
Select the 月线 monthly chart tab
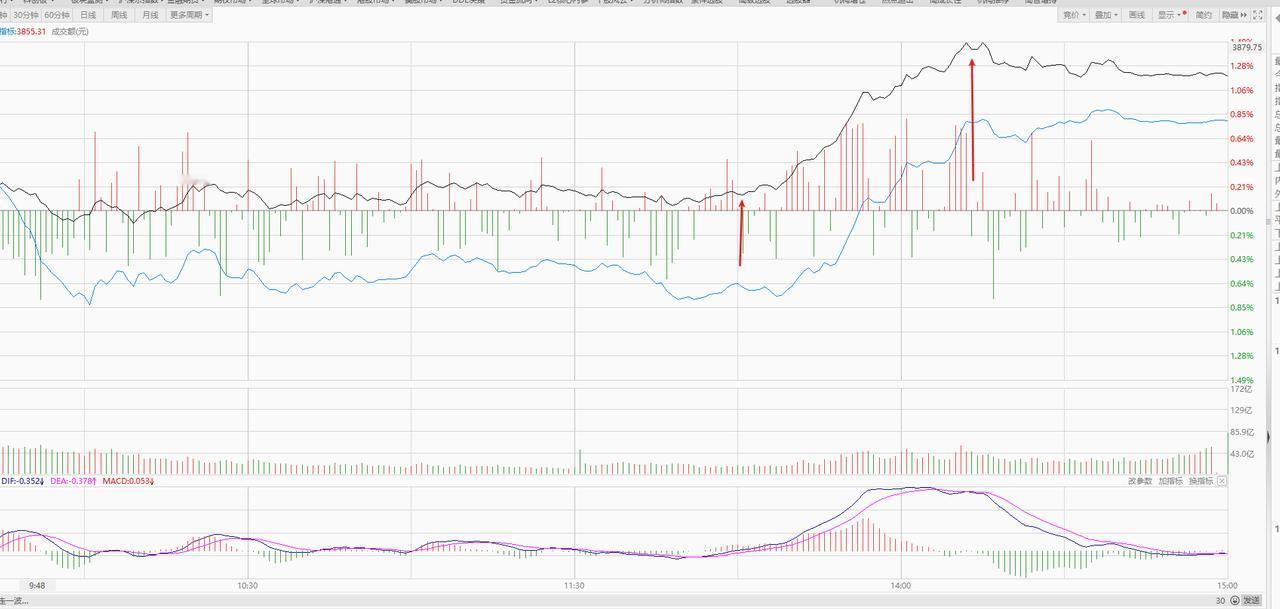[150, 15]
